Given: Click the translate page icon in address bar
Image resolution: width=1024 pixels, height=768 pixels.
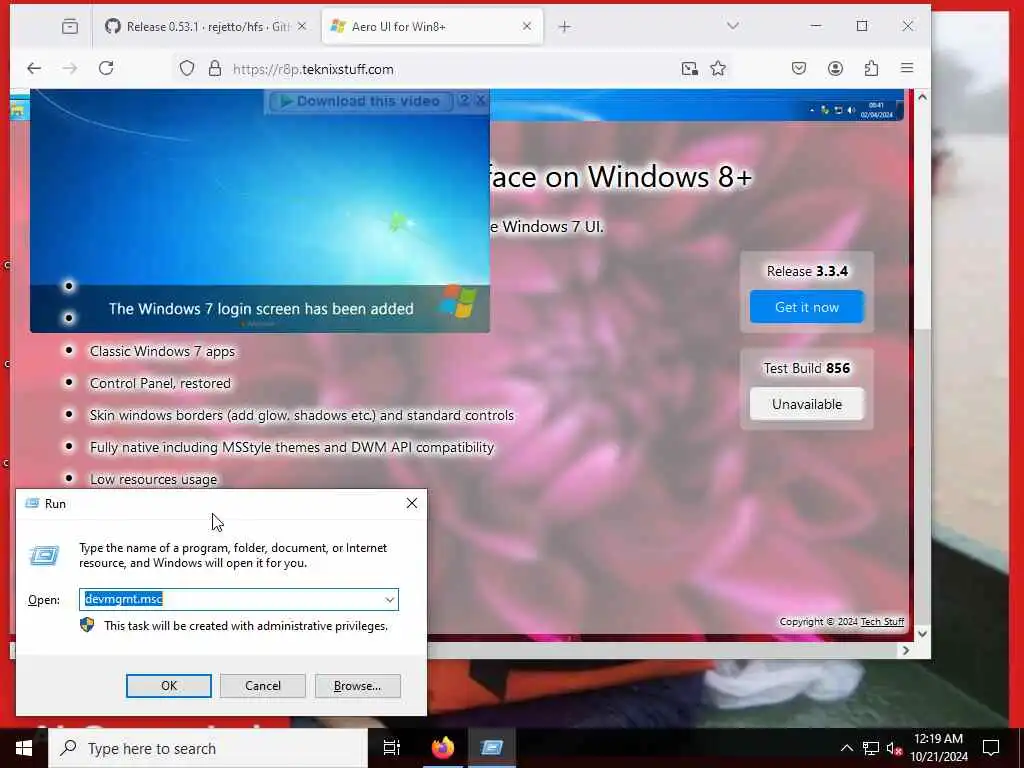Looking at the screenshot, I should click(690, 69).
